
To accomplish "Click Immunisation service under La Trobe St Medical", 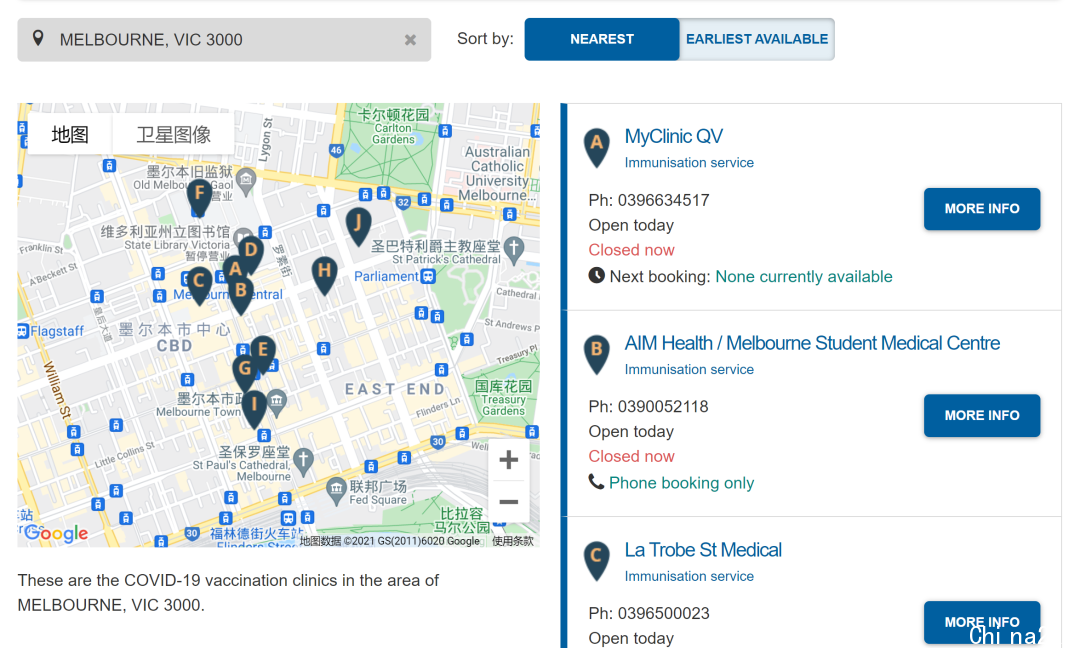I will pyautogui.click(x=689, y=576).
